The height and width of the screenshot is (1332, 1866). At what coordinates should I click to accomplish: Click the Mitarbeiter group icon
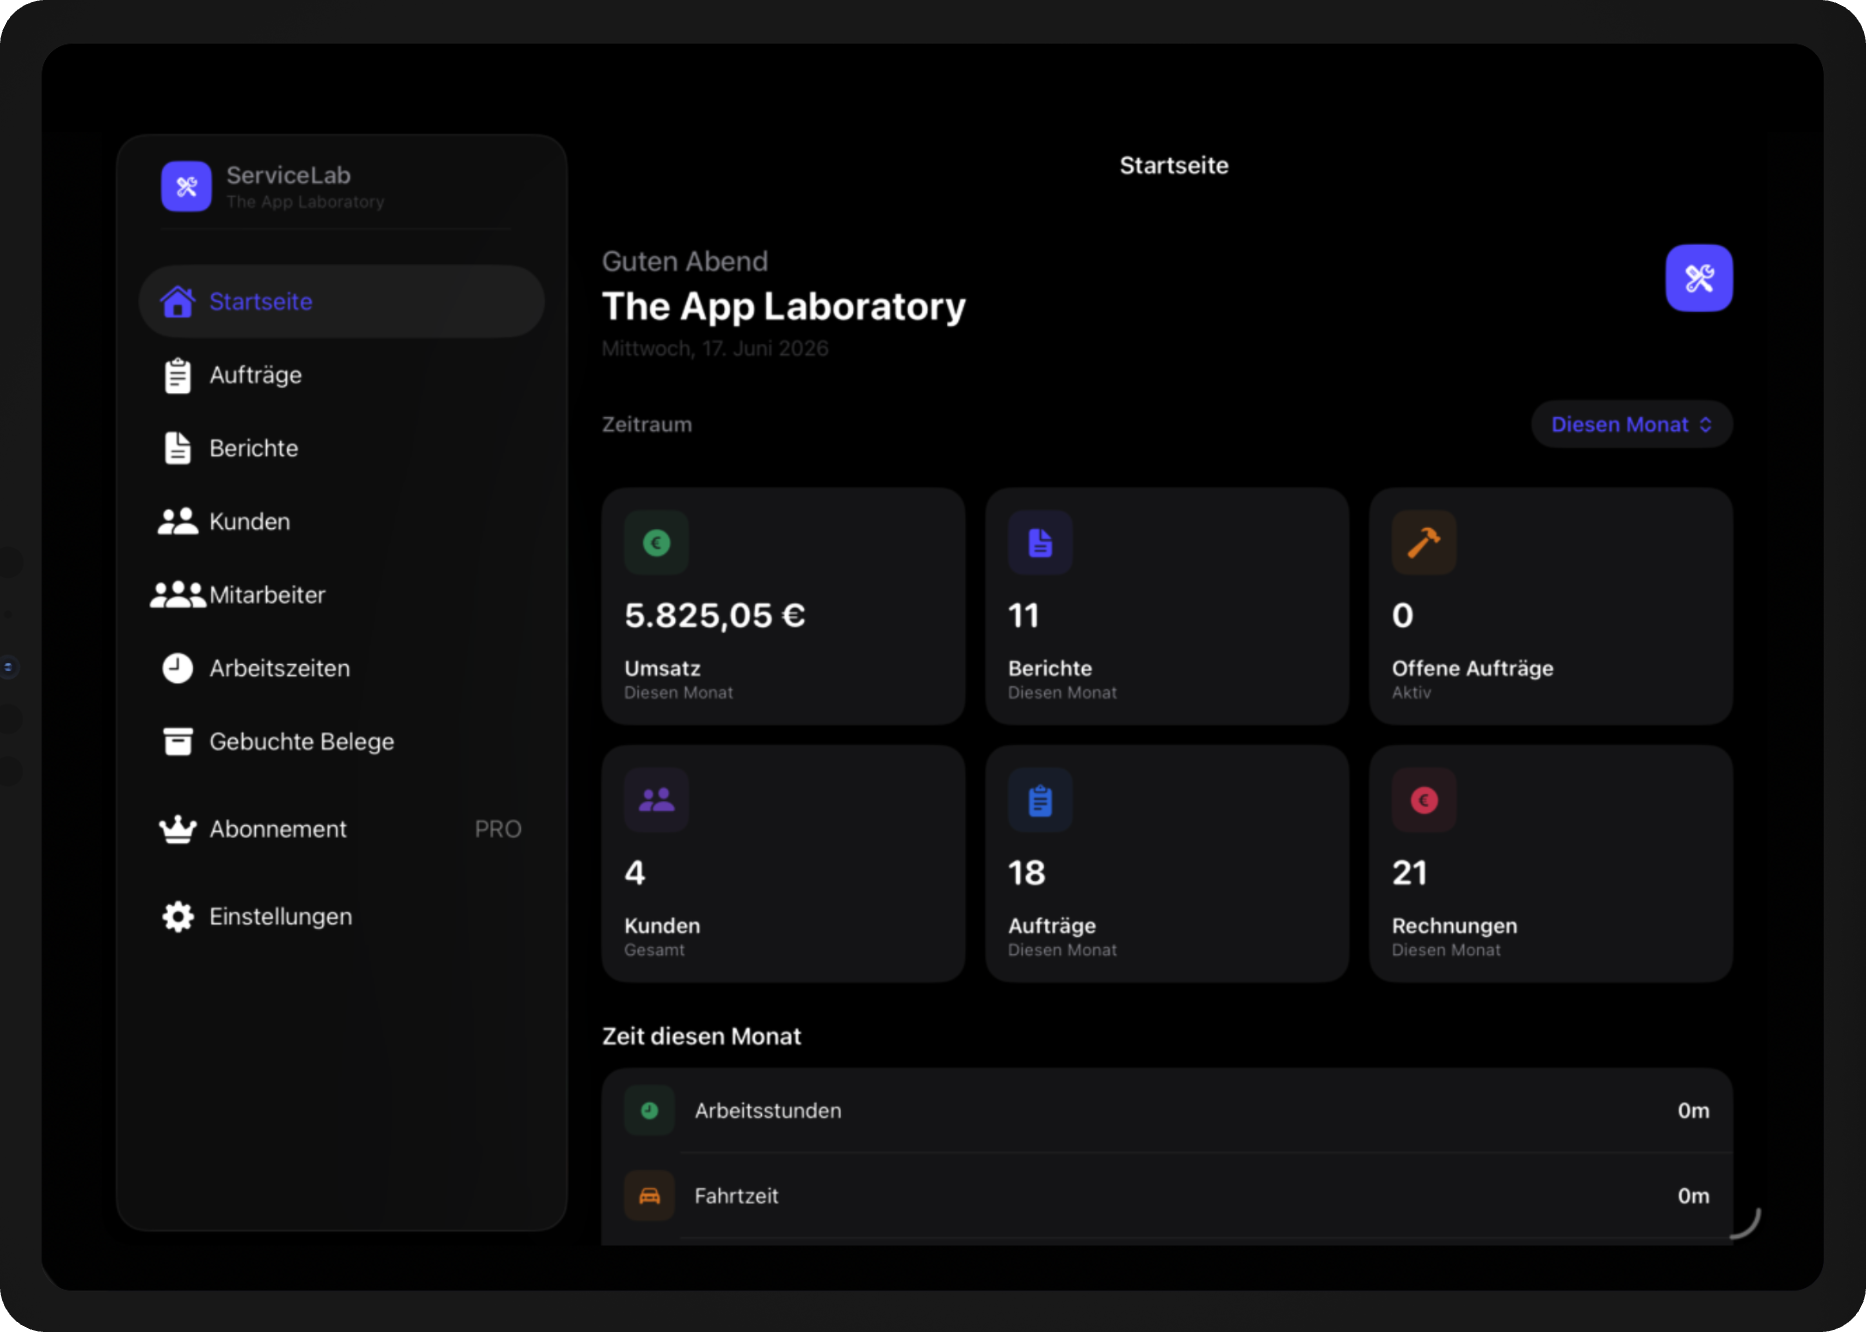click(178, 595)
